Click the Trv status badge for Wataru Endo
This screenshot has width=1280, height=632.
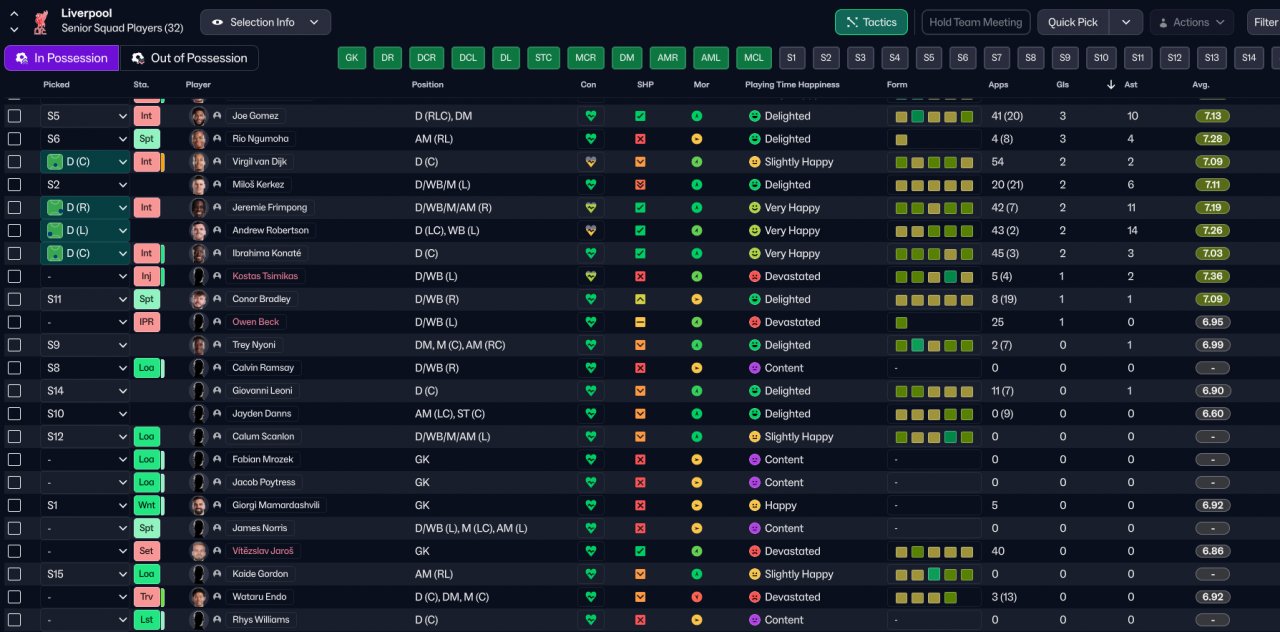(146, 597)
